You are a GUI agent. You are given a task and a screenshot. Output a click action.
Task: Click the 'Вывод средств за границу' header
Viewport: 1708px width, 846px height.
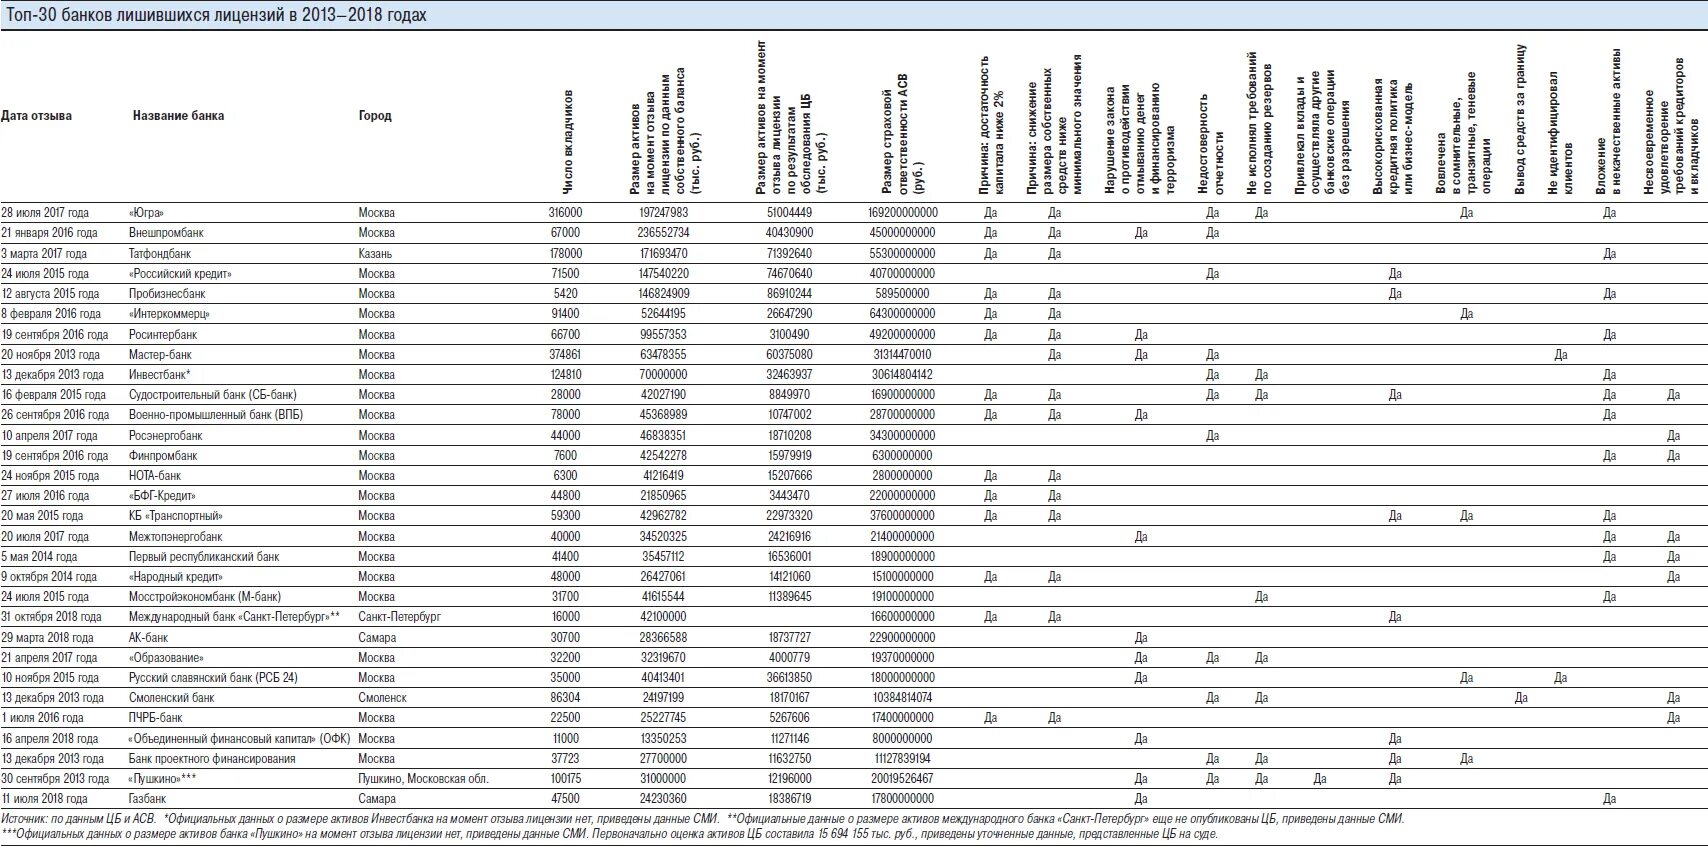(1521, 119)
